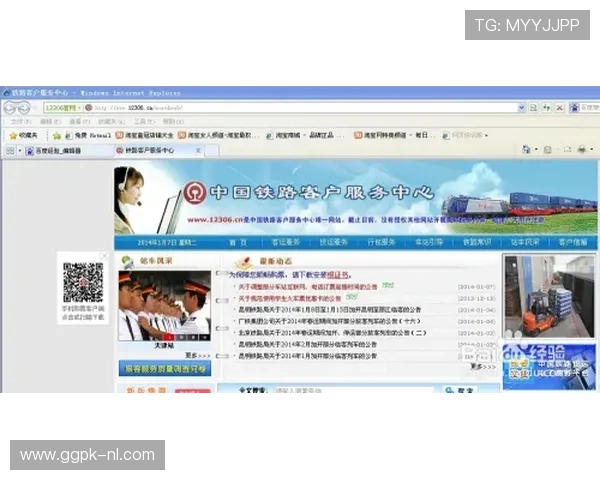Viewport: 600px width, 480px height.
Task: Select slide 1 red indicator on slideshow
Action: 170,337
